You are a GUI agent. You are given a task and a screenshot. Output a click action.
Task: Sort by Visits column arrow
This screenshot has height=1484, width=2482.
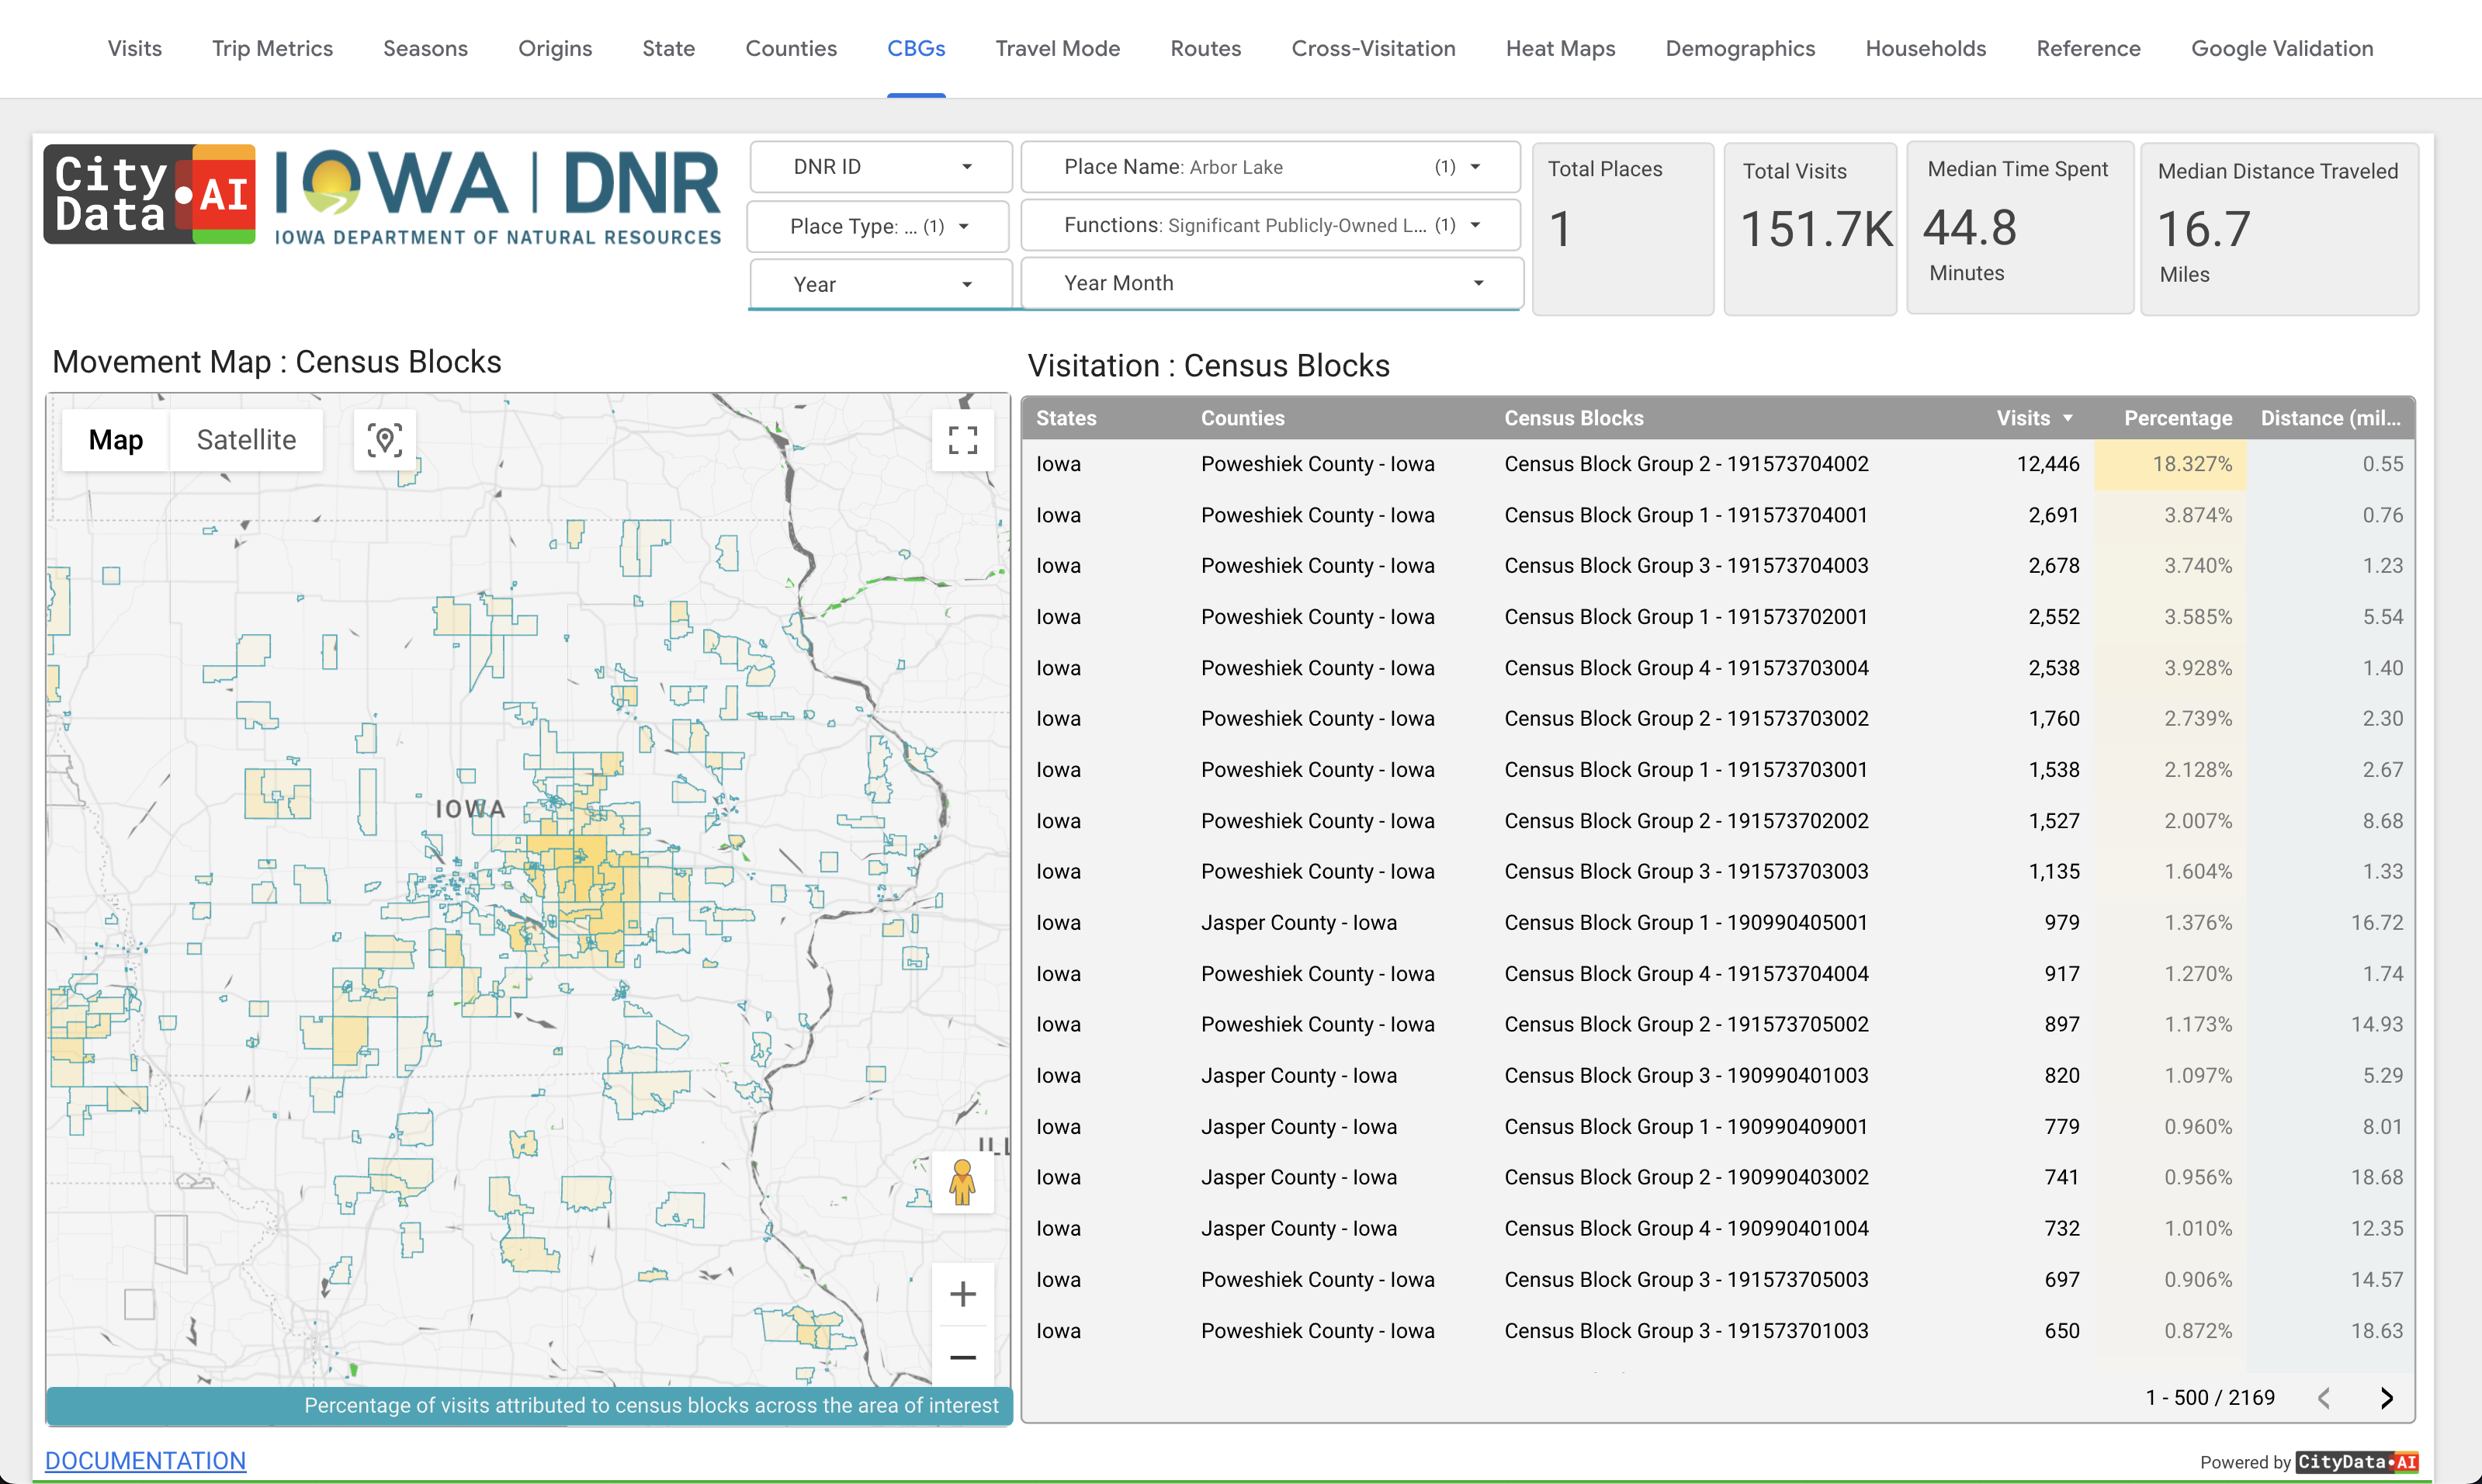(x=2068, y=418)
